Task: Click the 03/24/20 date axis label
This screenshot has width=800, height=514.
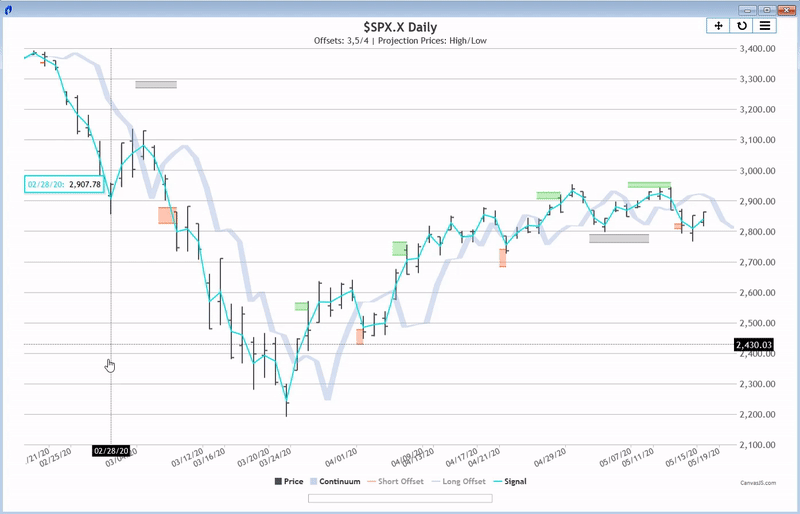Action: pyautogui.click(x=276, y=457)
